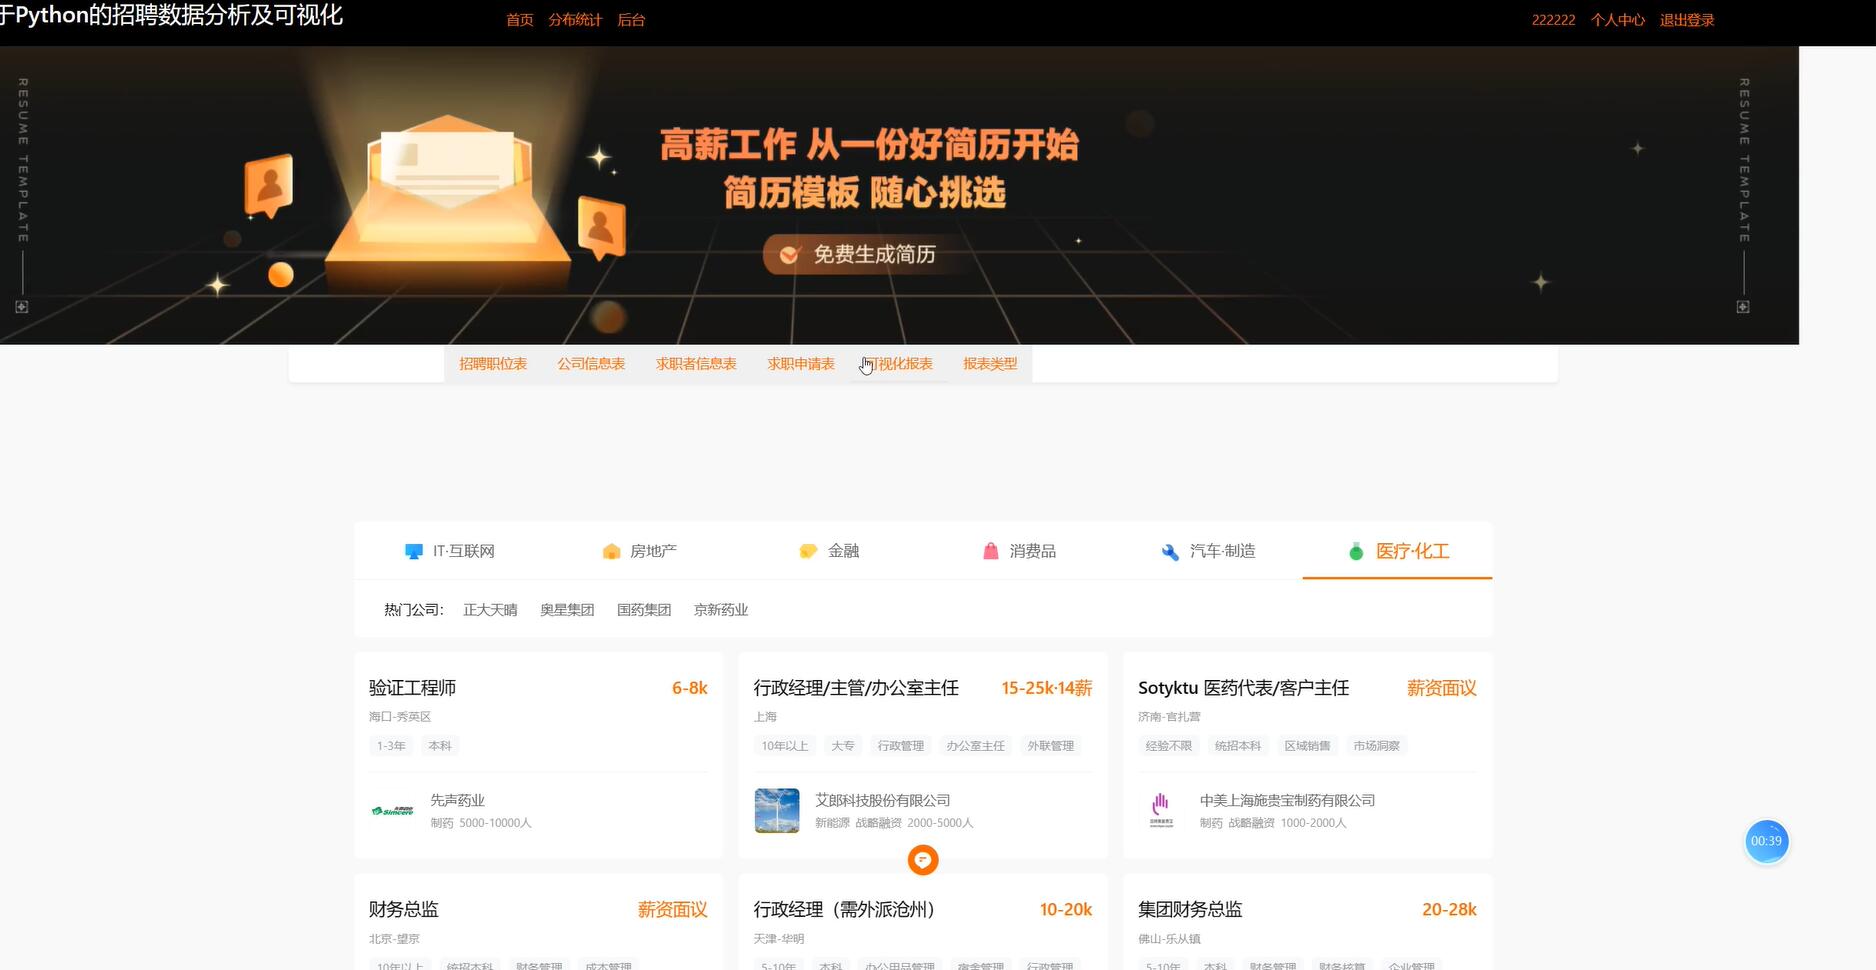Screen dimensions: 1876x970
Task: Open the 可视化报表 tab
Action: [898, 363]
